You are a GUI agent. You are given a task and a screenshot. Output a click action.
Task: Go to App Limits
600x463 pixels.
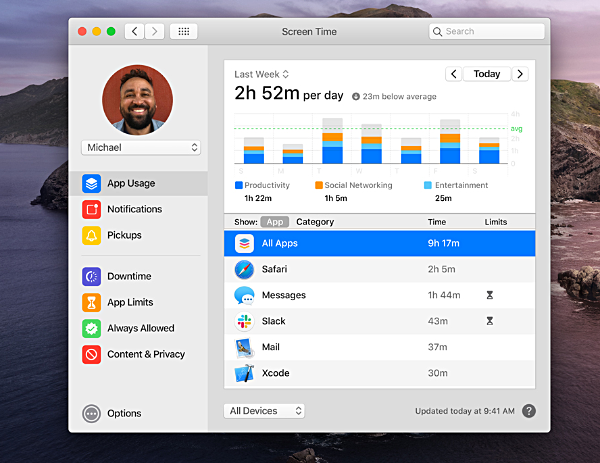click(x=130, y=302)
